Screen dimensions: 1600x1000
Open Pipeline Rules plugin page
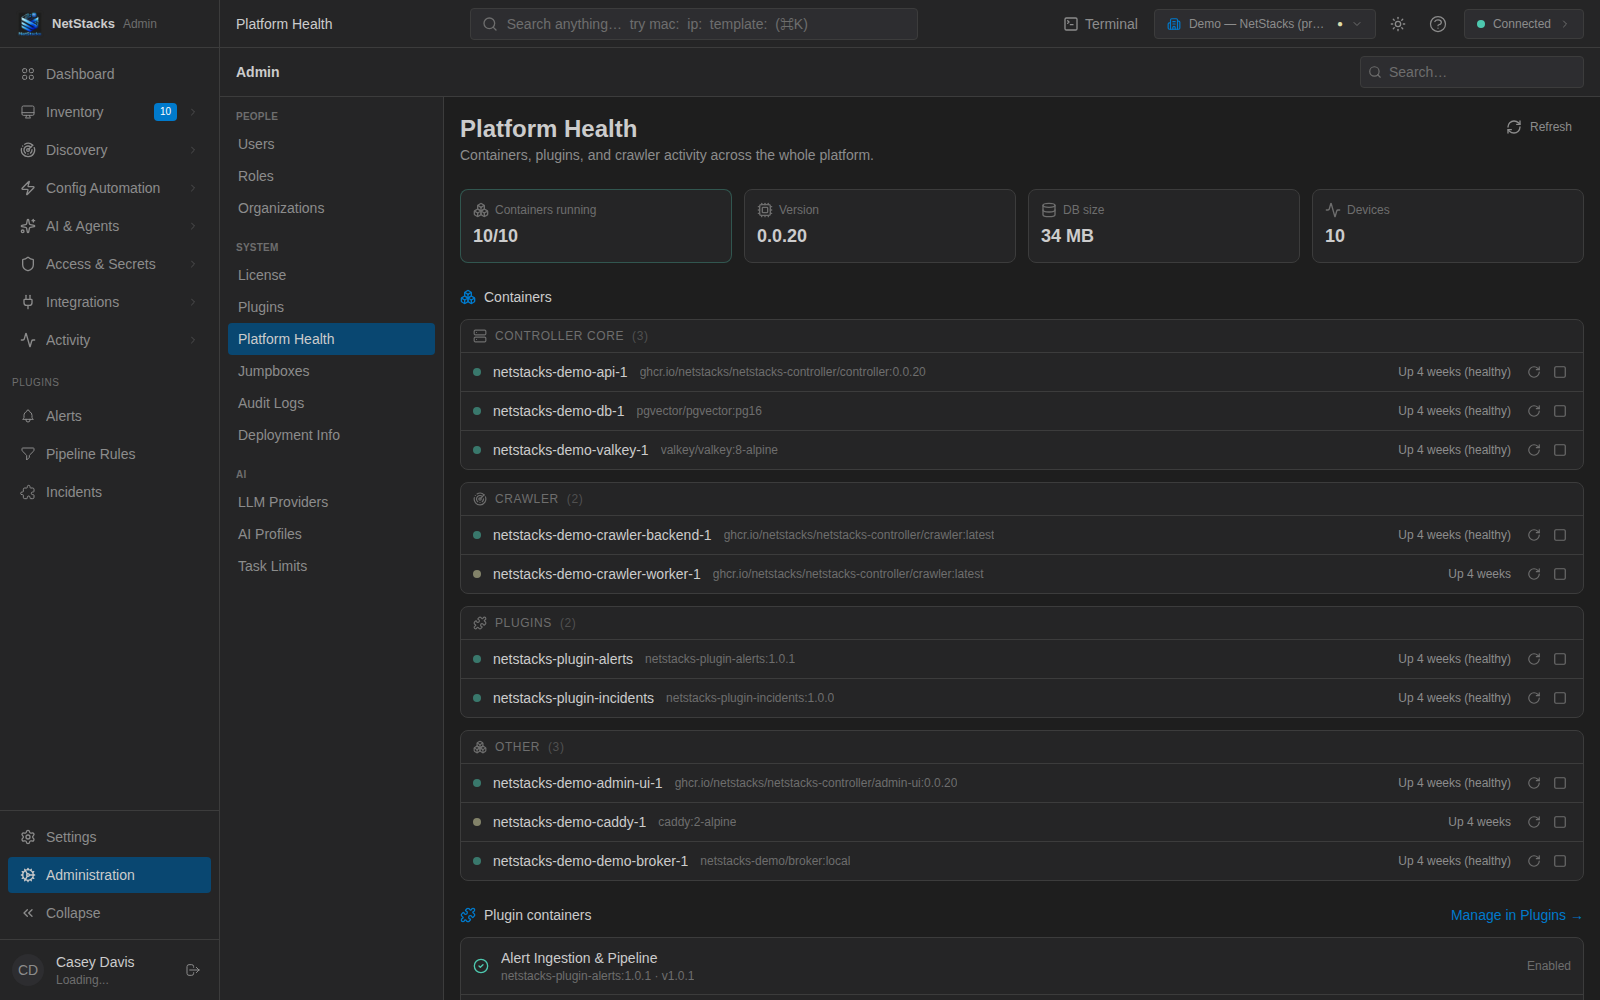109,454
